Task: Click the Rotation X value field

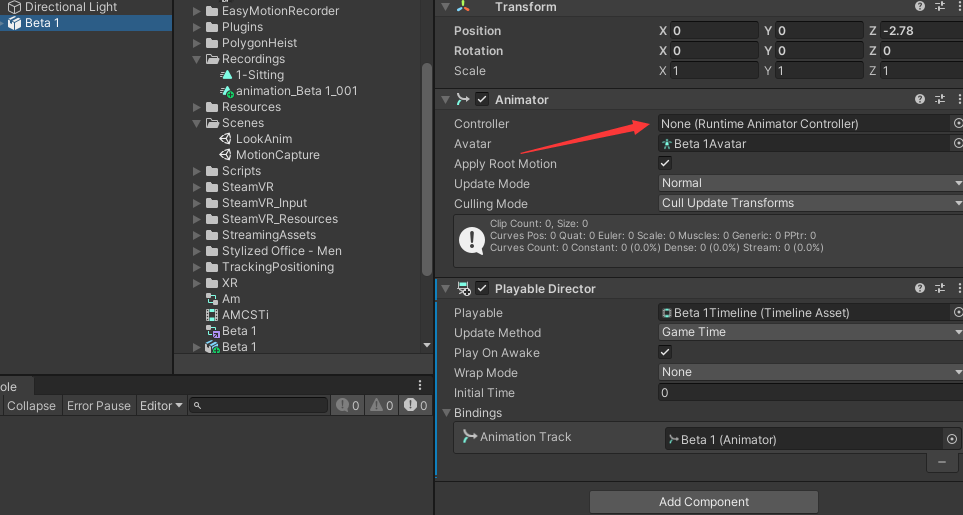Action: pyautogui.click(x=715, y=50)
